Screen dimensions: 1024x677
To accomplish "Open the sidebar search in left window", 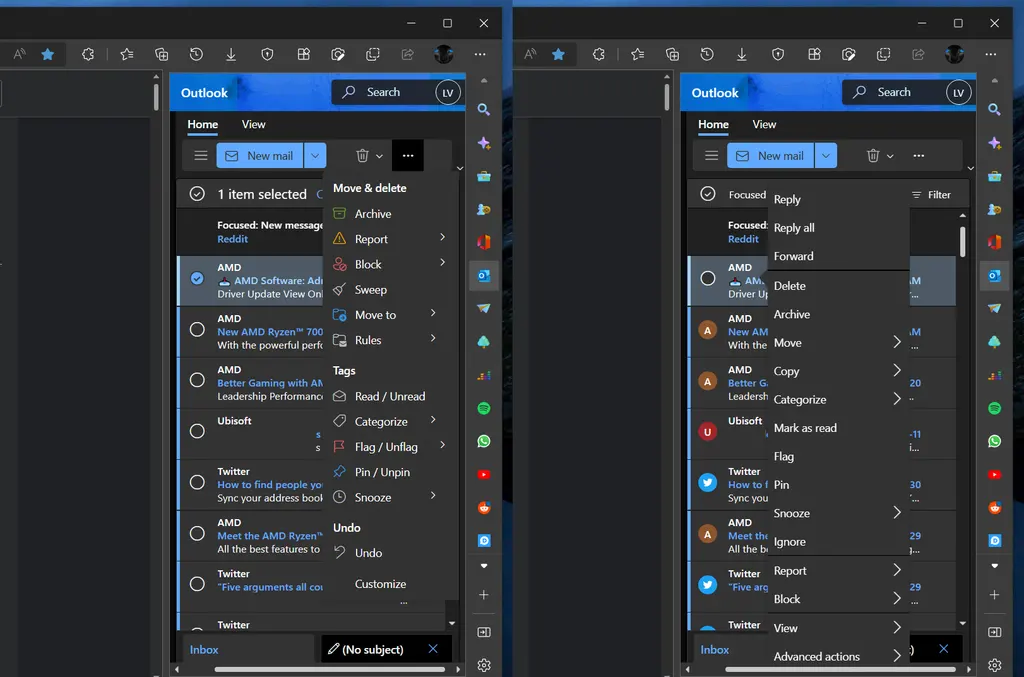I will (x=484, y=110).
